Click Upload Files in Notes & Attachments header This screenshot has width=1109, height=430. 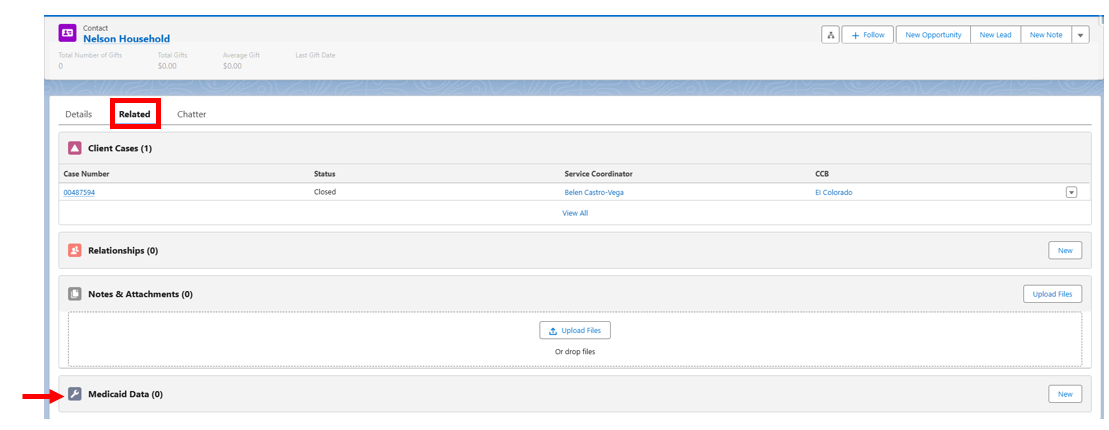1052,294
